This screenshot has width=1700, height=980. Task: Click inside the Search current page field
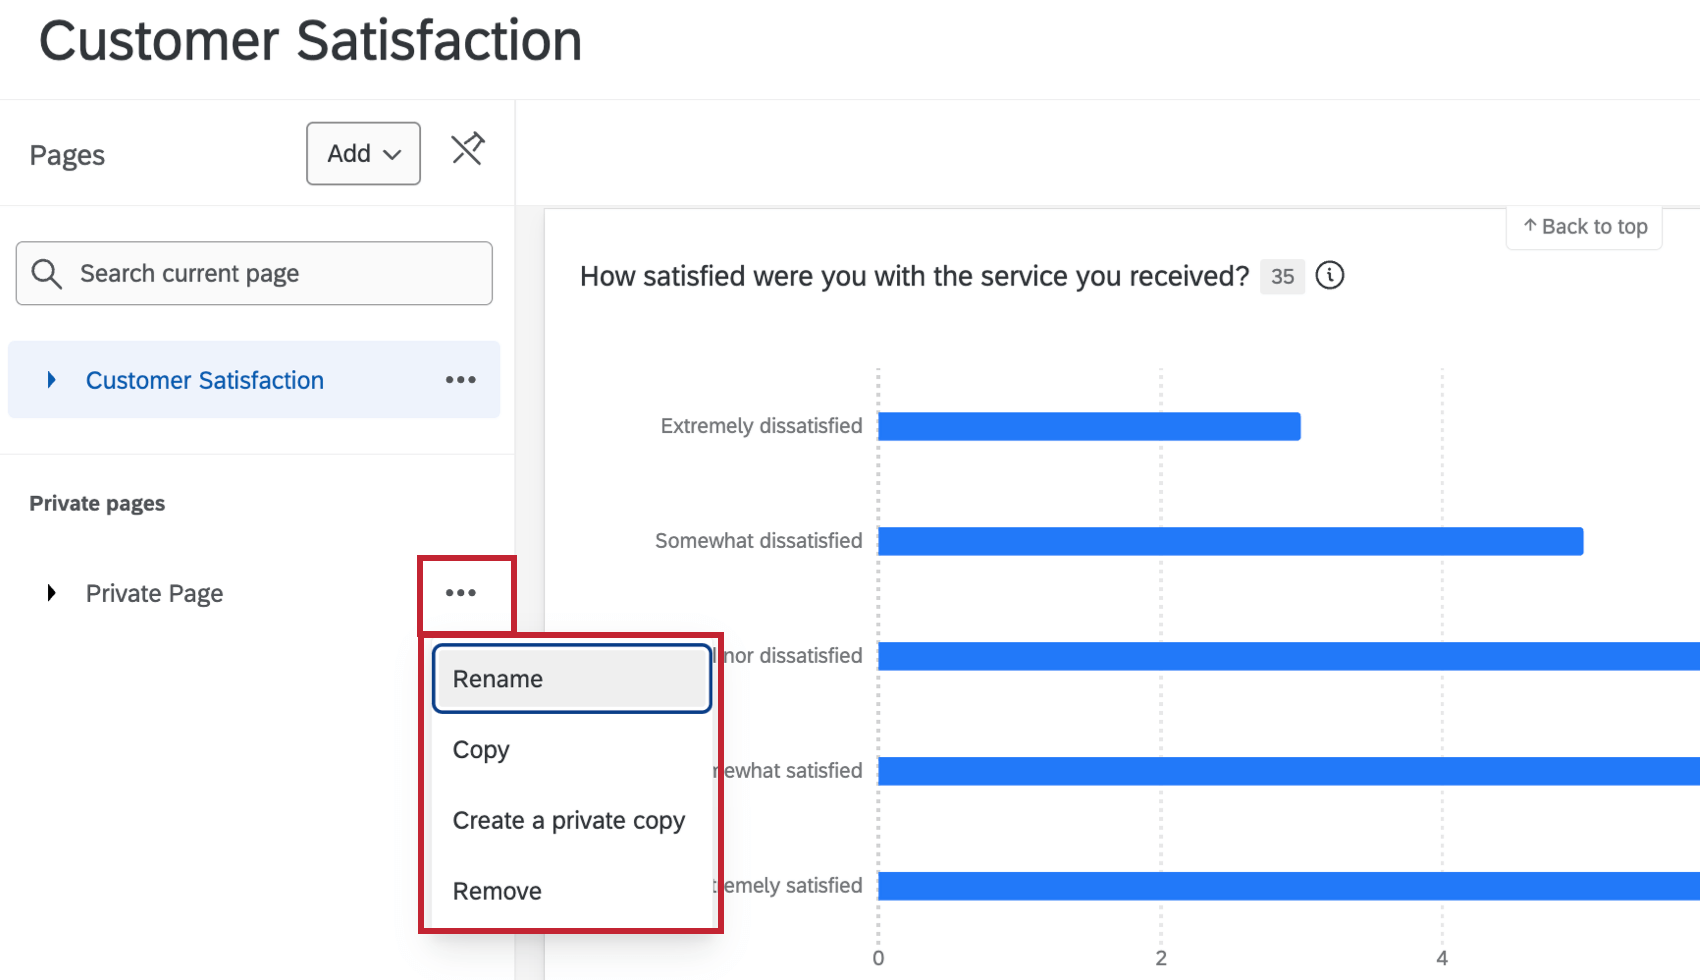(253, 273)
